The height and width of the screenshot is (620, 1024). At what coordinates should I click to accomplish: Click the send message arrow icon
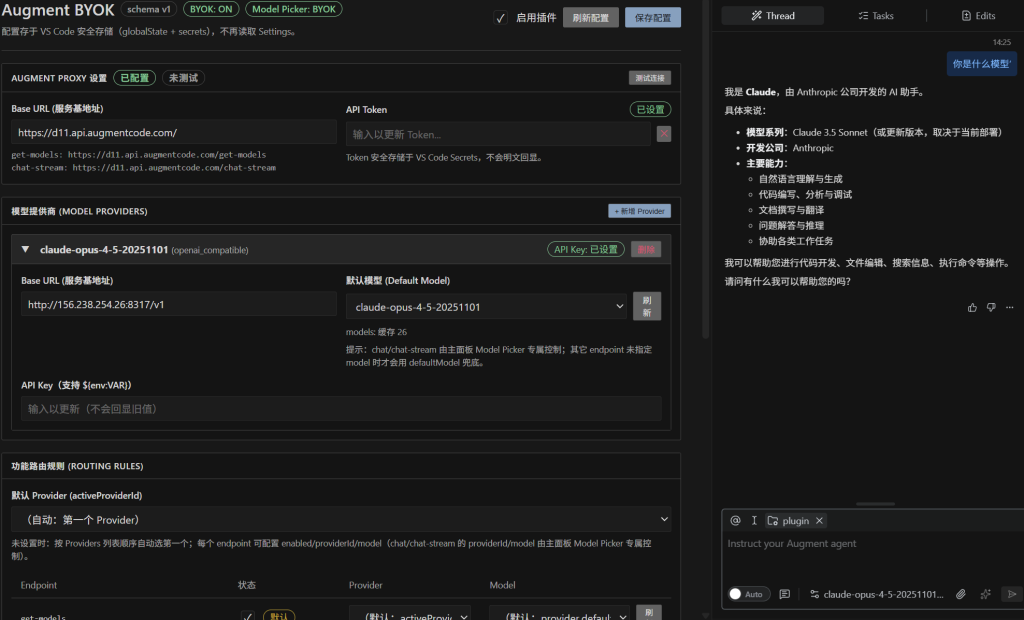tap(1009, 594)
